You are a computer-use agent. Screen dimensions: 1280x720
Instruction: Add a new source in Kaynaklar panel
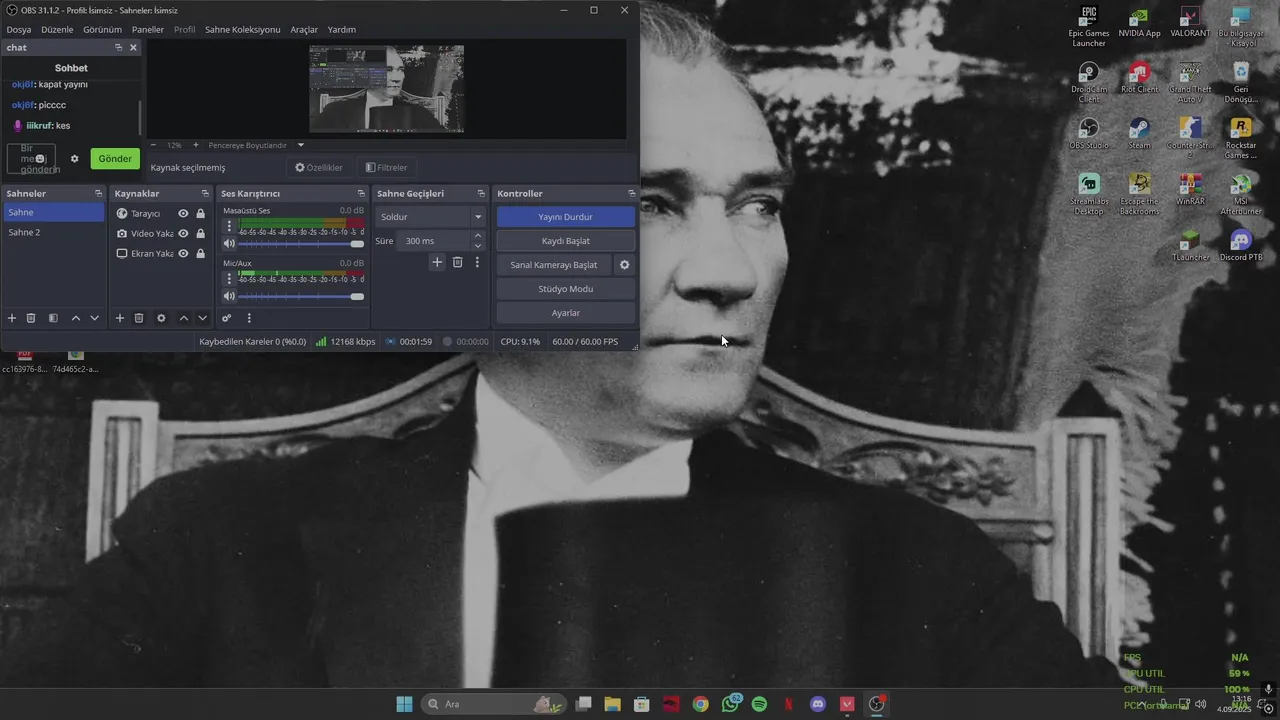coord(120,318)
